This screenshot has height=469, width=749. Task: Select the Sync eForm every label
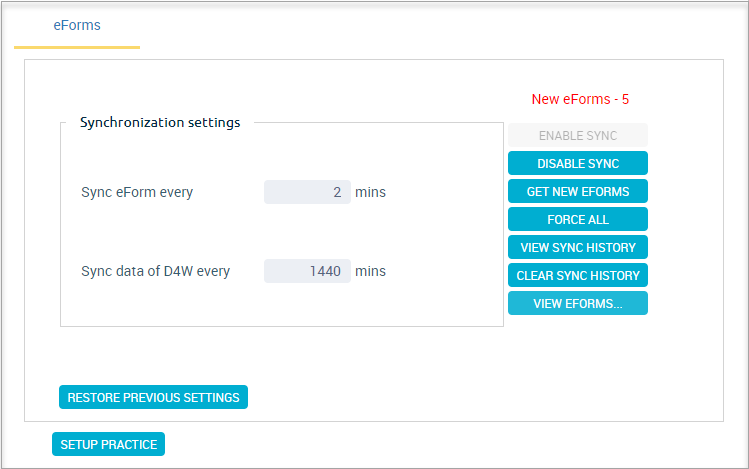tap(137, 192)
